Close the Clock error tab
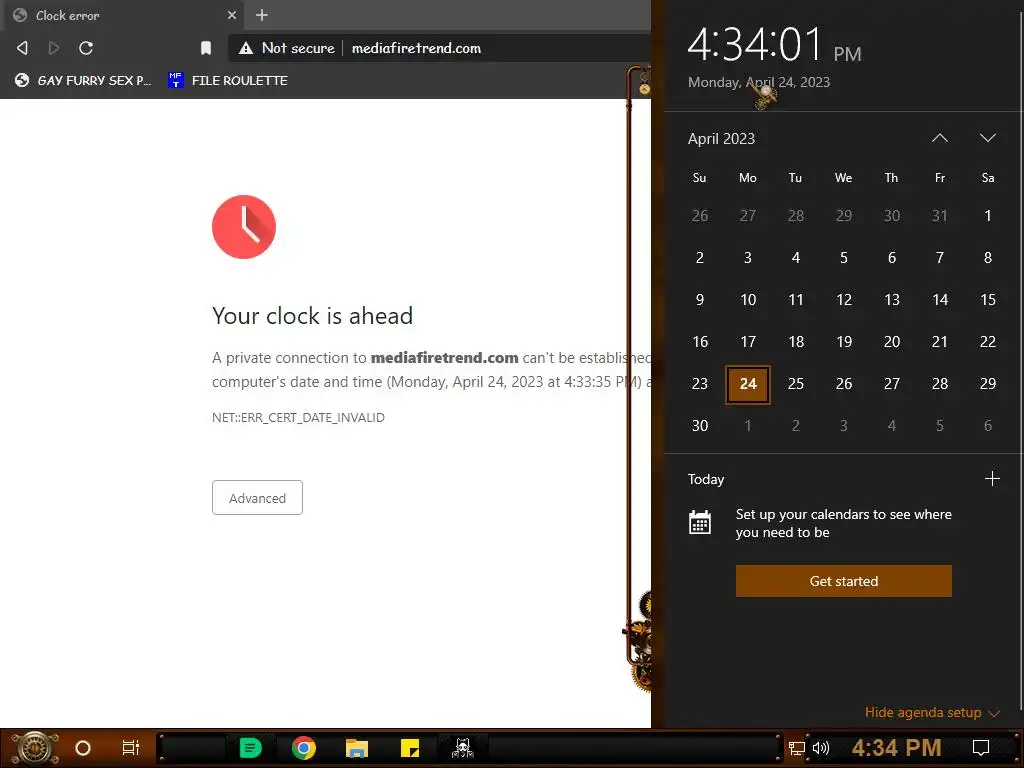 click(x=232, y=15)
